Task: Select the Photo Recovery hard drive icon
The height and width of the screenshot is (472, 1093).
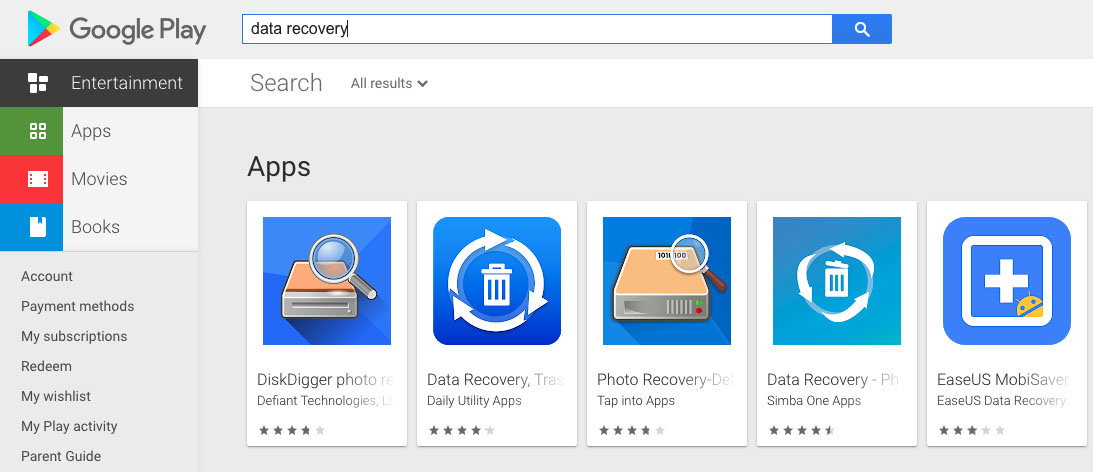Action: tap(667, 281)
